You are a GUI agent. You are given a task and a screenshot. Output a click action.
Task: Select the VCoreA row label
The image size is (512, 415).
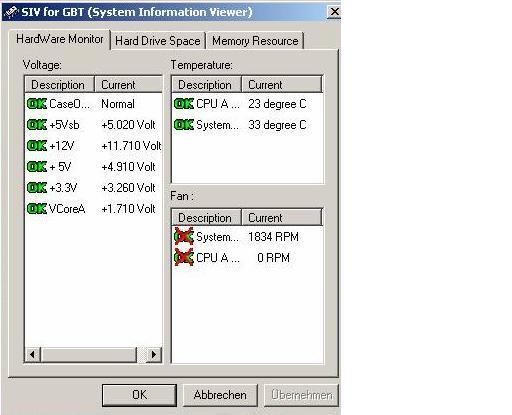[x=67, y=209]
